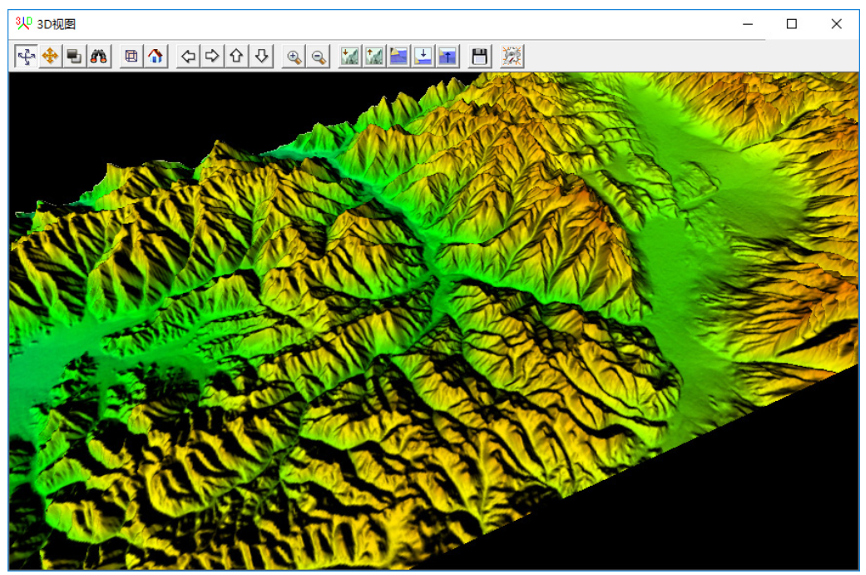Save the view using the floppy disk icon
866x575 pixels.
coord(480,57)
